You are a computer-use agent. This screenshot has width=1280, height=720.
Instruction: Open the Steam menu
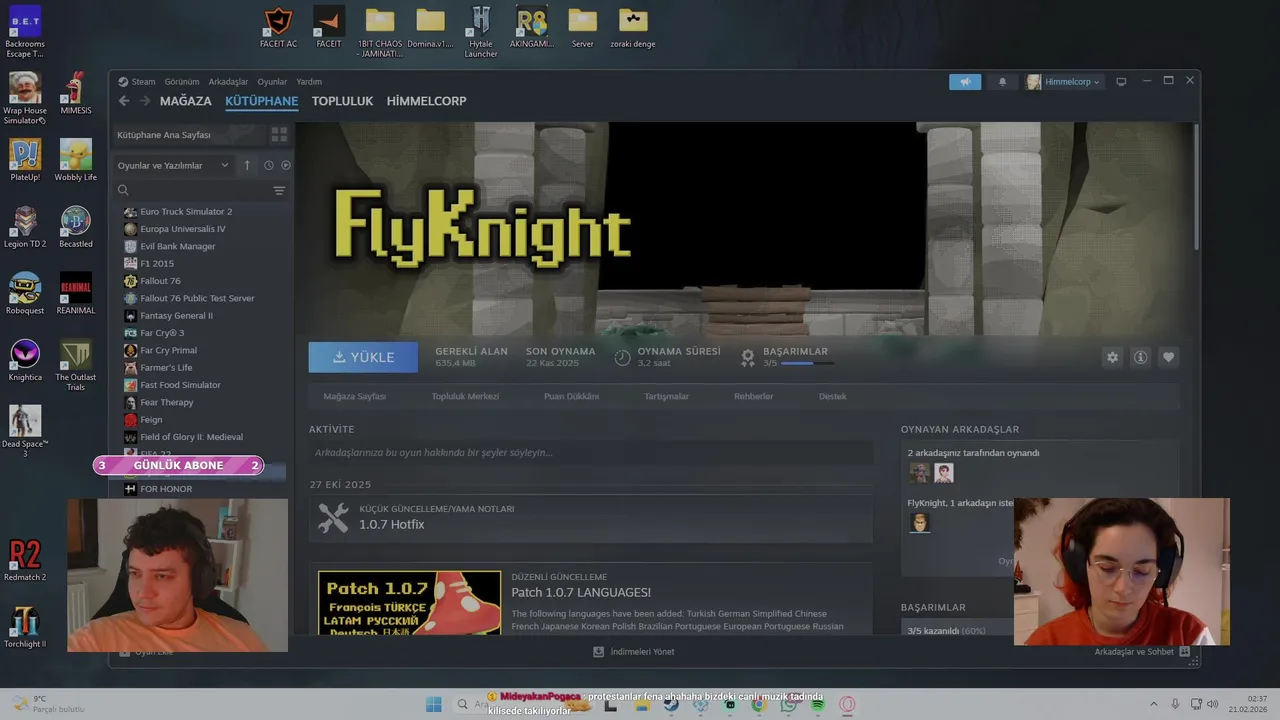(143, 82)
